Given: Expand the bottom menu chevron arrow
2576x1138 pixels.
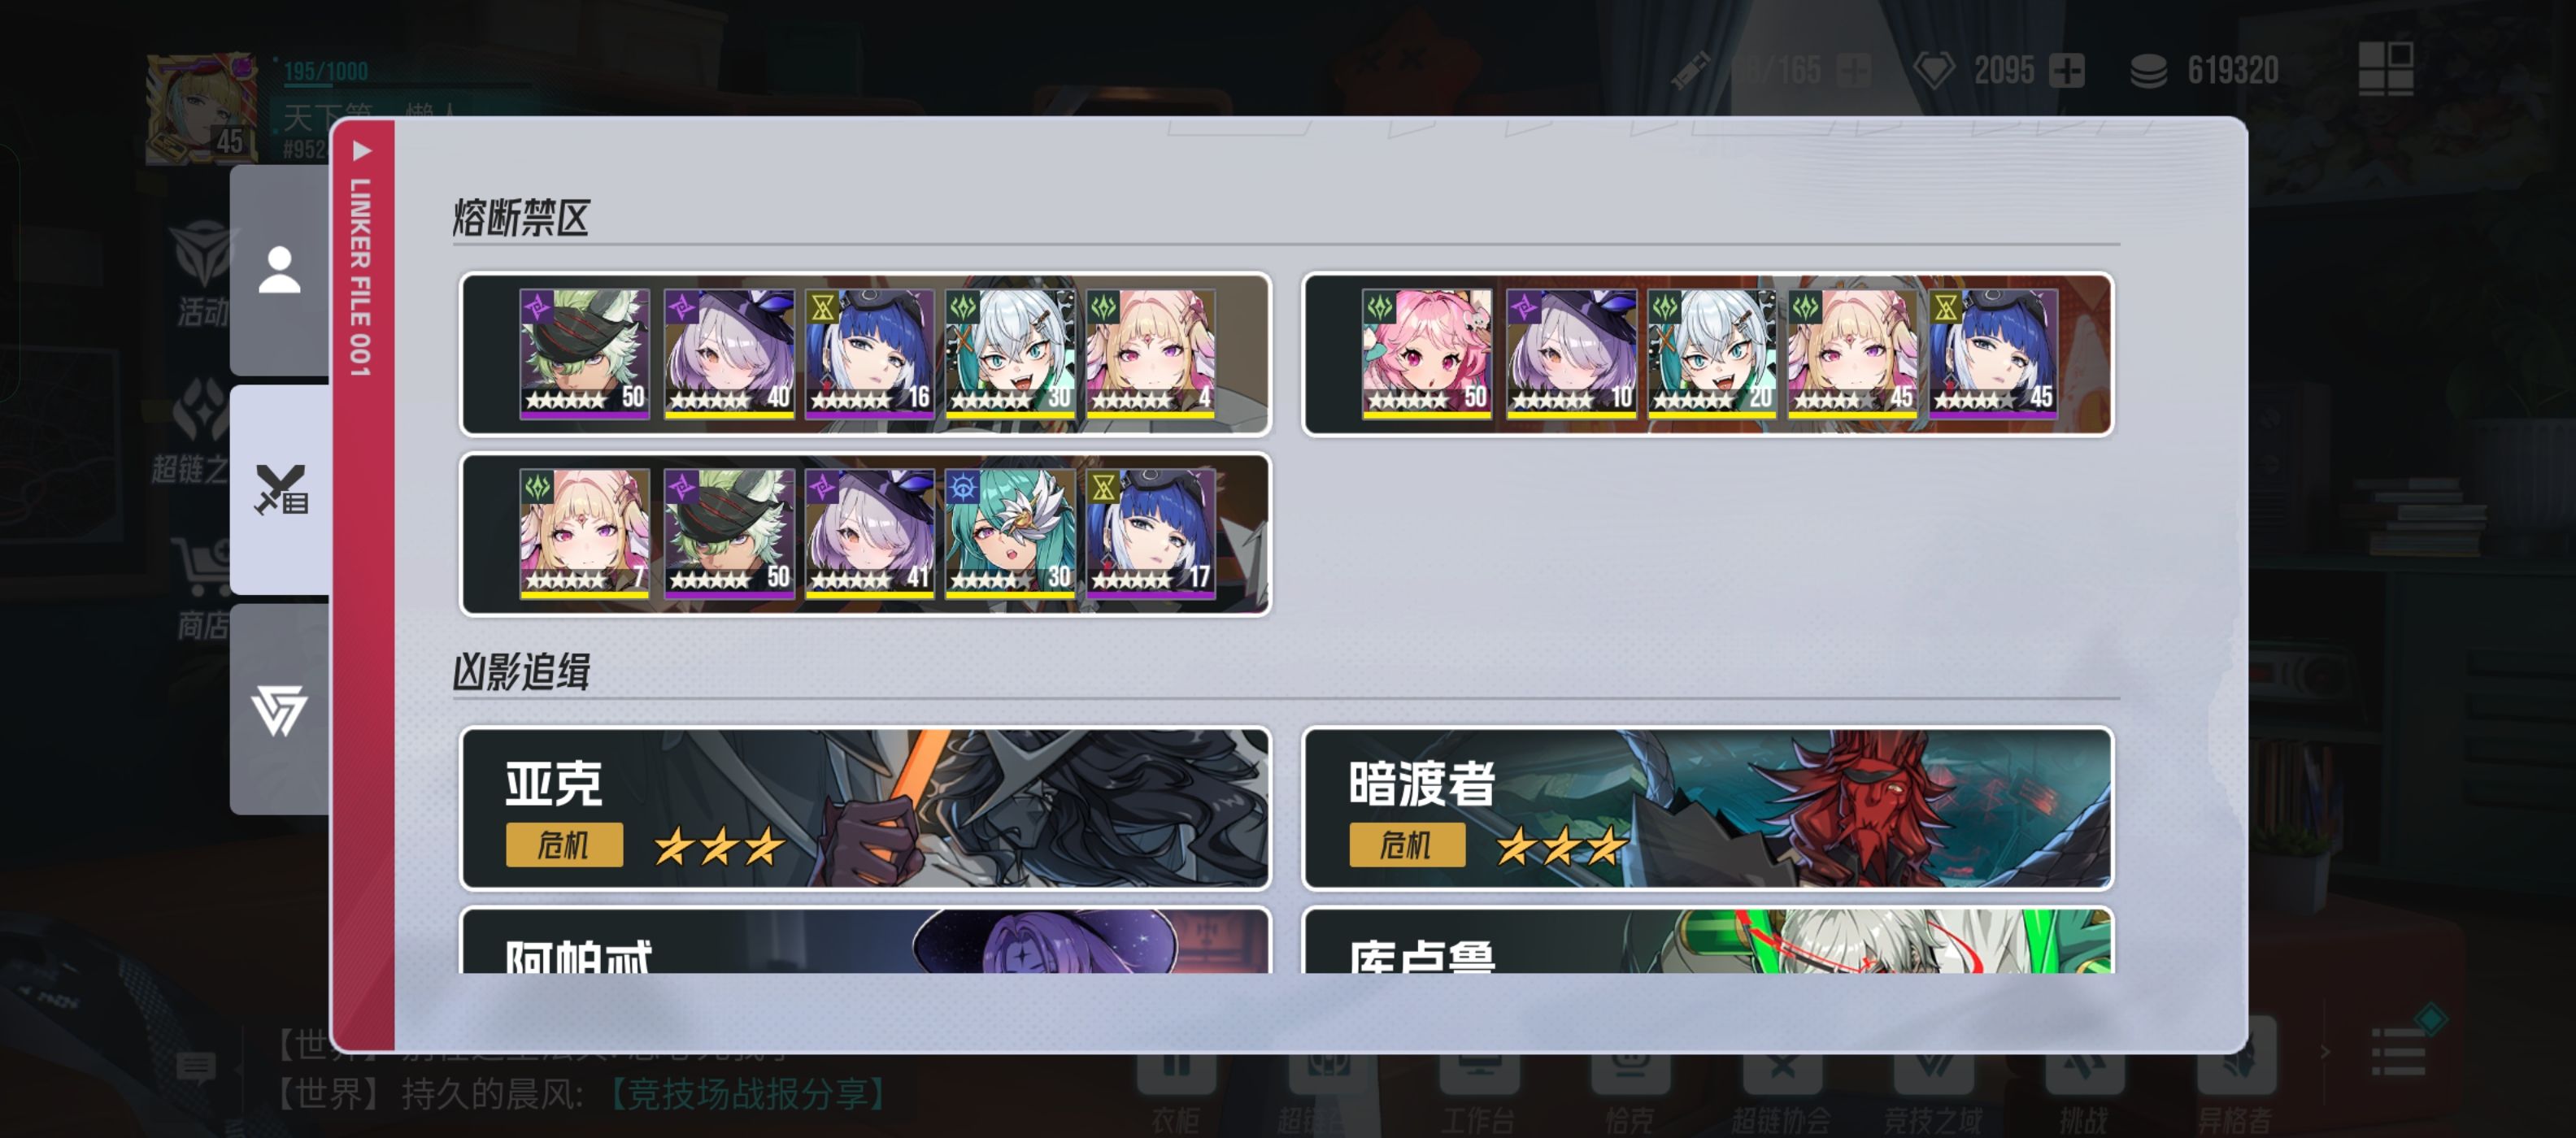Looking at the screenshot, I should point(2324,1052).
